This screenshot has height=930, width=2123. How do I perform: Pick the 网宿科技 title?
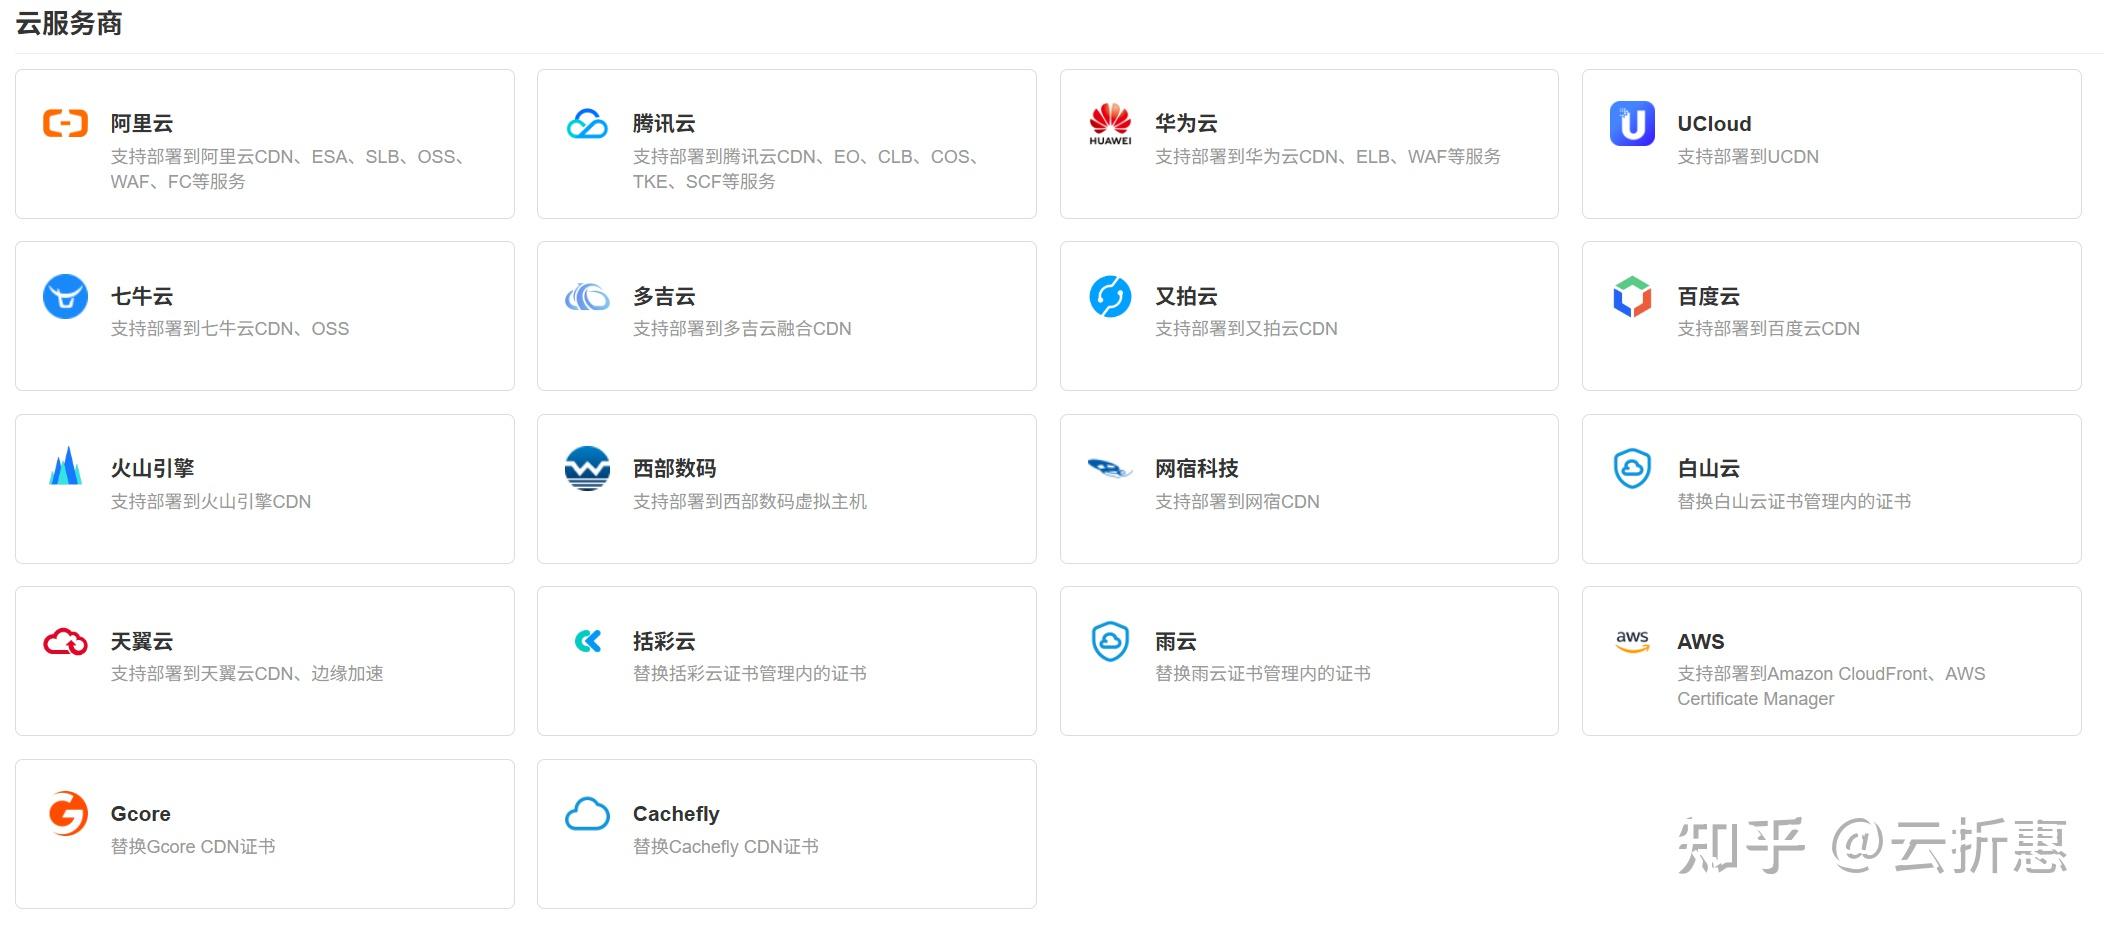click(1197, 468)
